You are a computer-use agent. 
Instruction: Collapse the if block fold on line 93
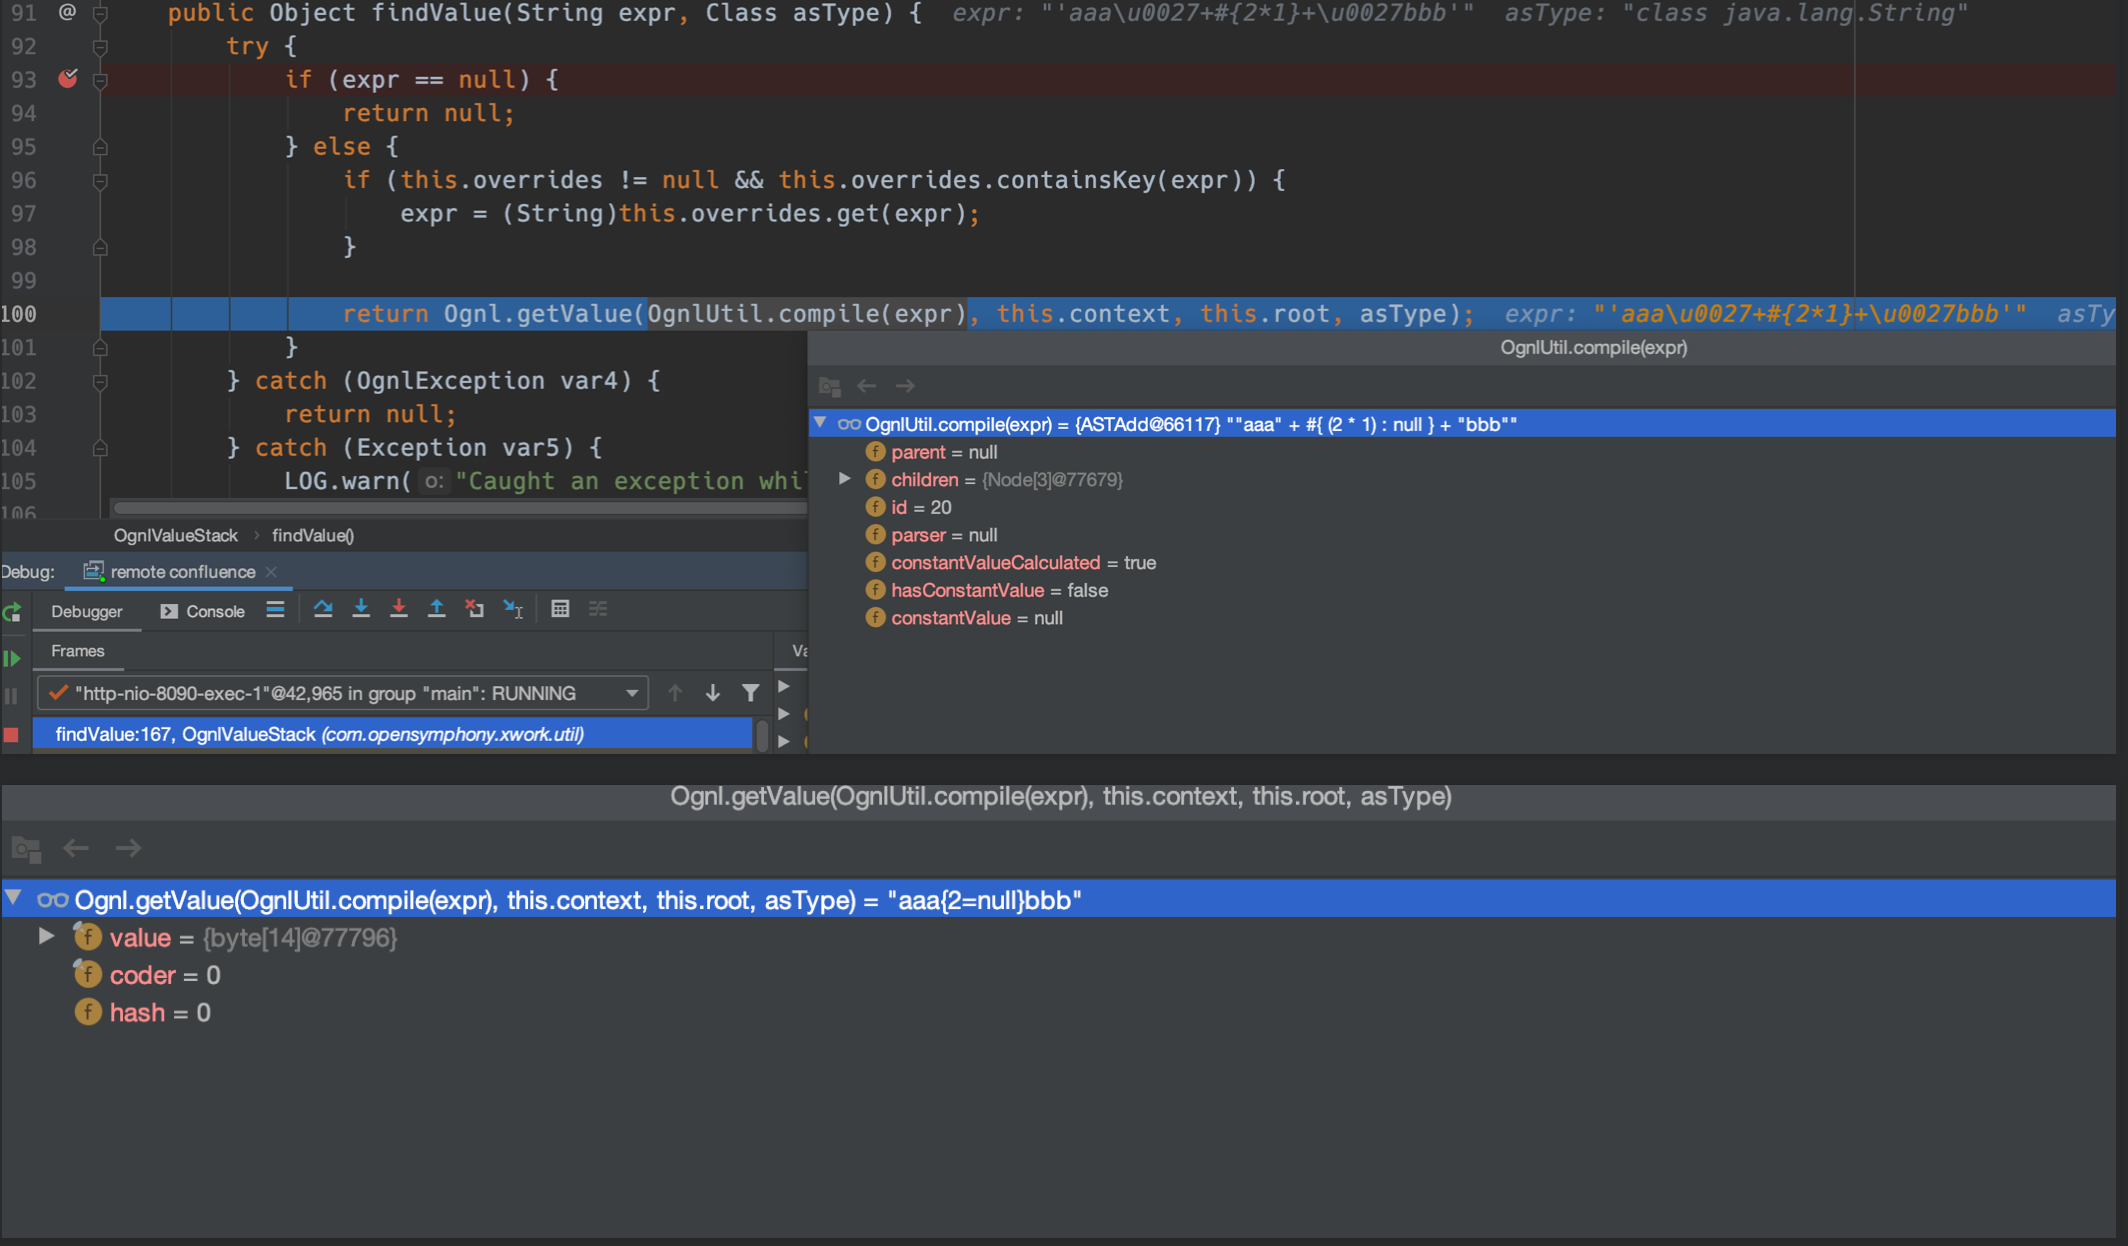pyautogui.click(x=100, y=80)
